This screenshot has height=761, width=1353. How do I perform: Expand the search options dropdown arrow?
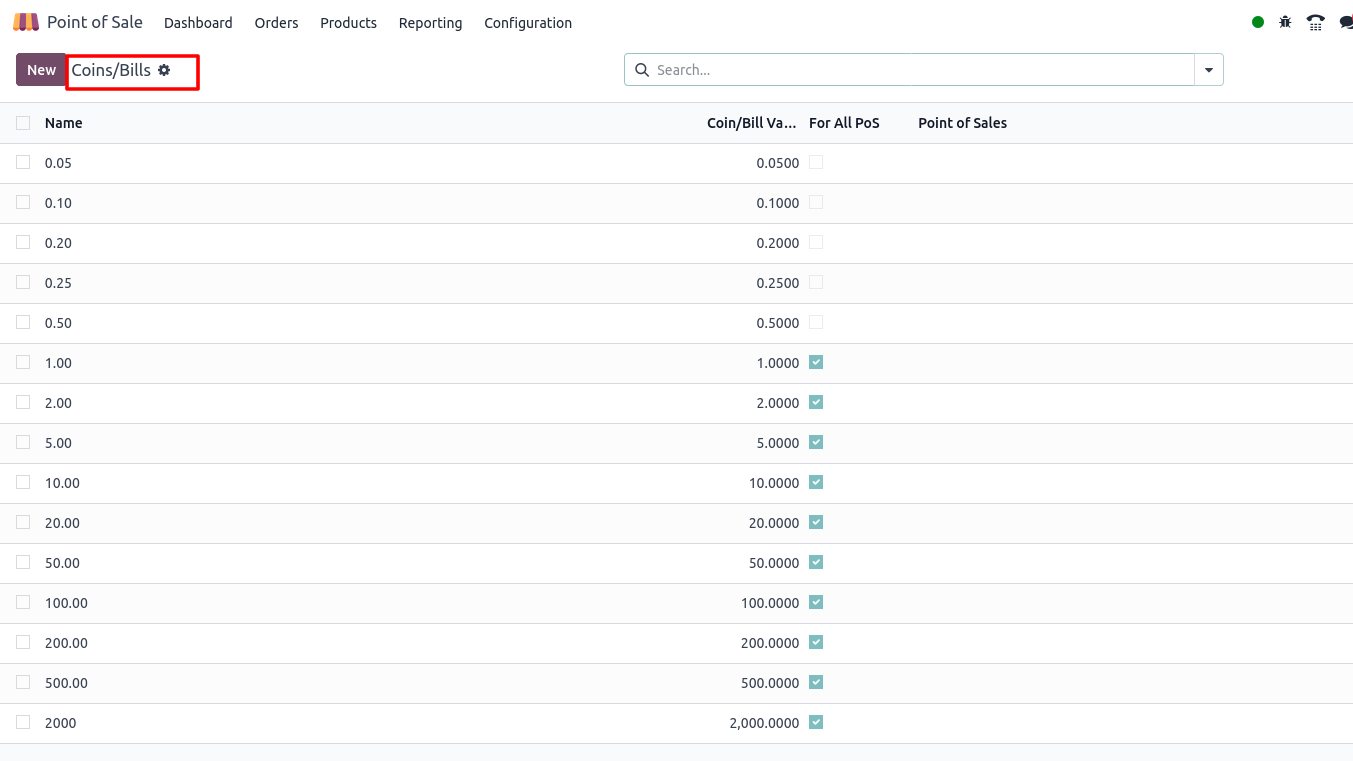pyautogui.click(x=1209, y=70)
